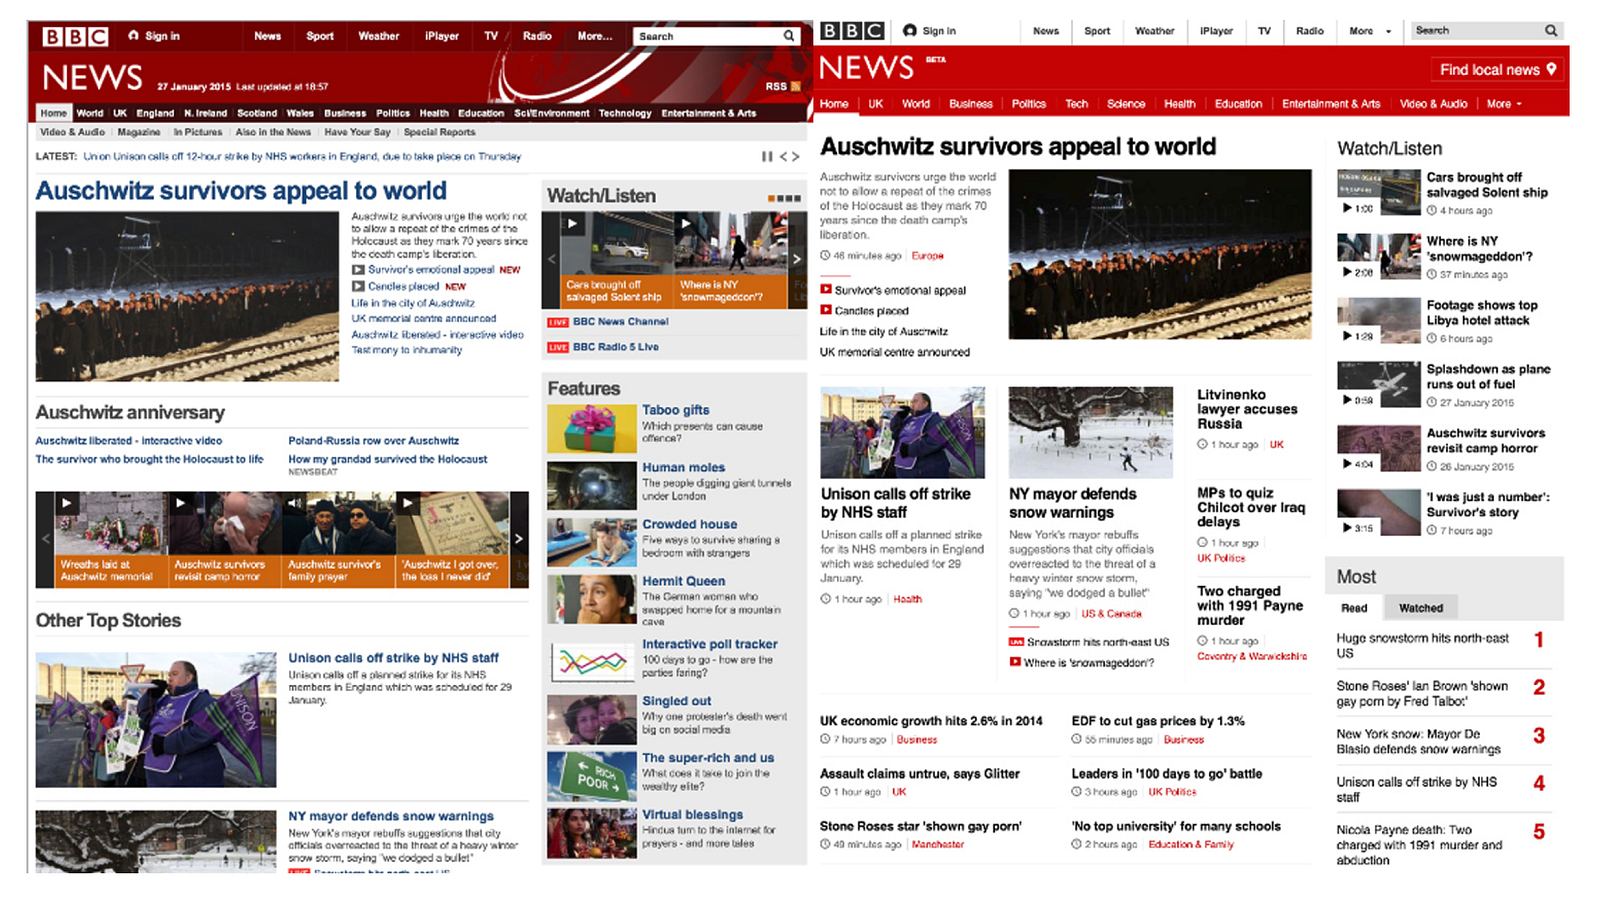Click the video icon beside 'Candles placed' in the beta design
Image resolution: width=1600 pixels, height=905 pixels.
(x=826, y=311)
